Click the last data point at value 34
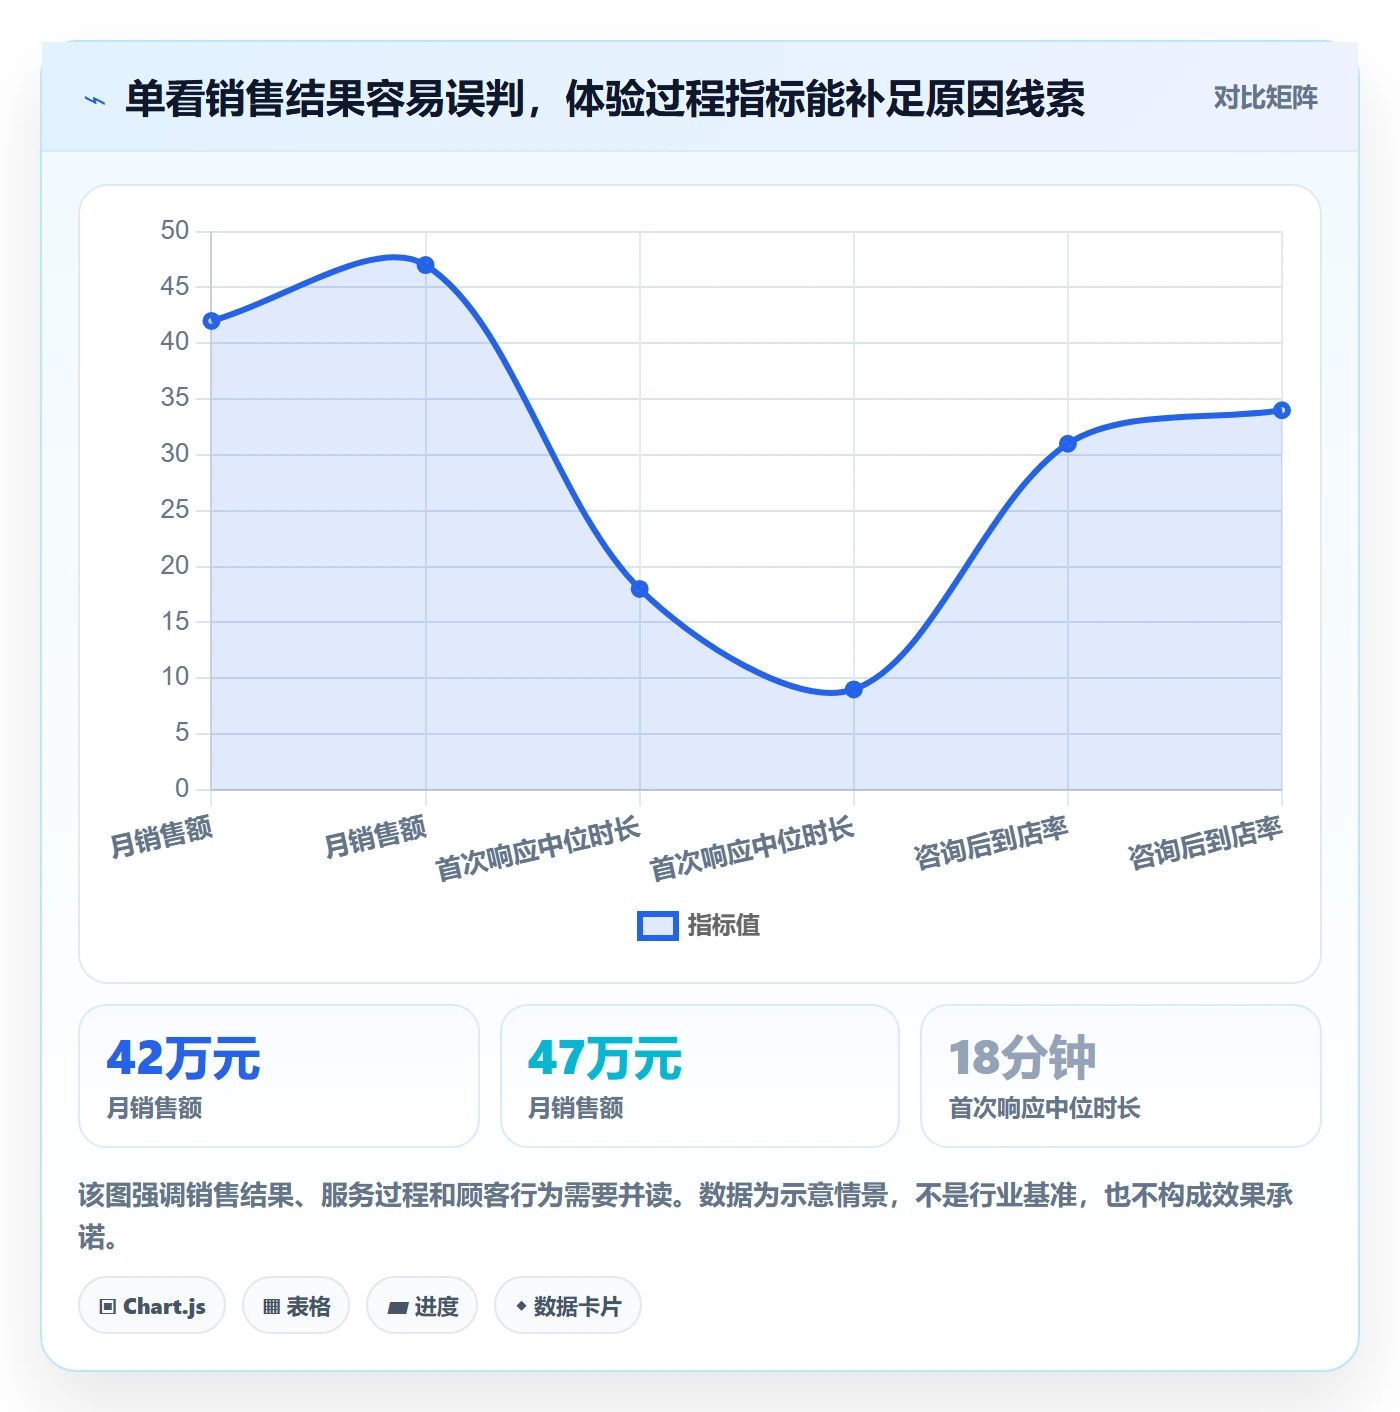The image size is (1400, 1412). tap(1282, 410)
